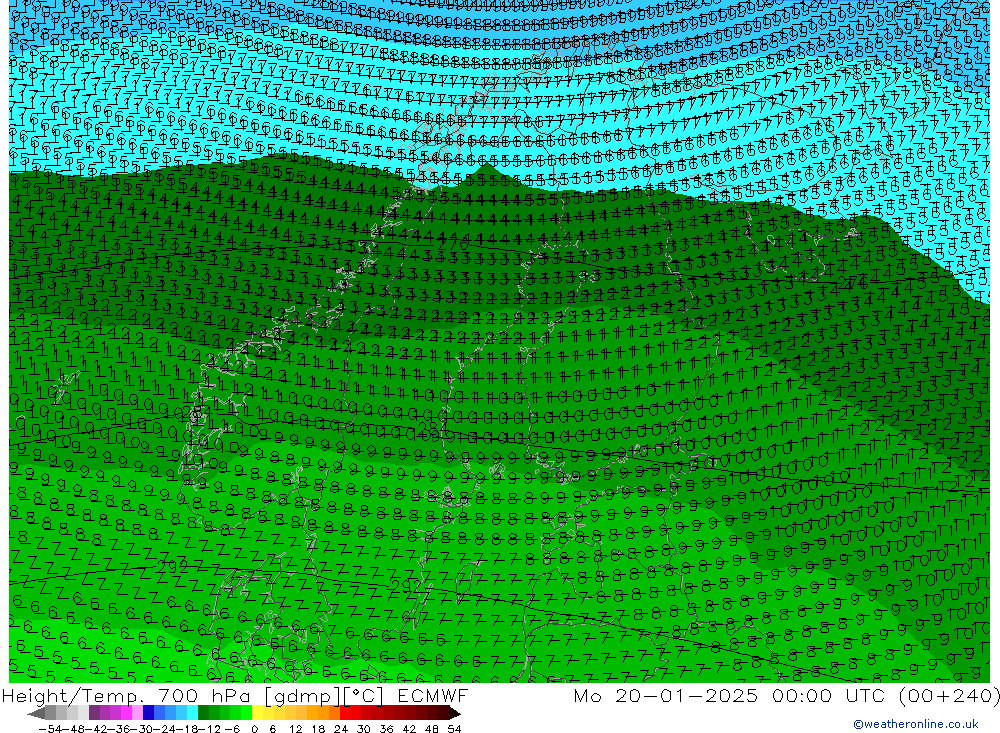This screenshot has width=1000, height=733.
Task: Pick the orange 18 degree legend swatch
Action: [x=323, y=712]
